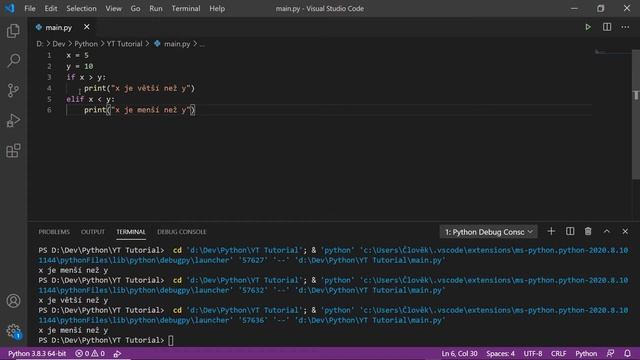The image size is (640, 360).
Task: Open the Run and Debug view
Action: [13, 120]
